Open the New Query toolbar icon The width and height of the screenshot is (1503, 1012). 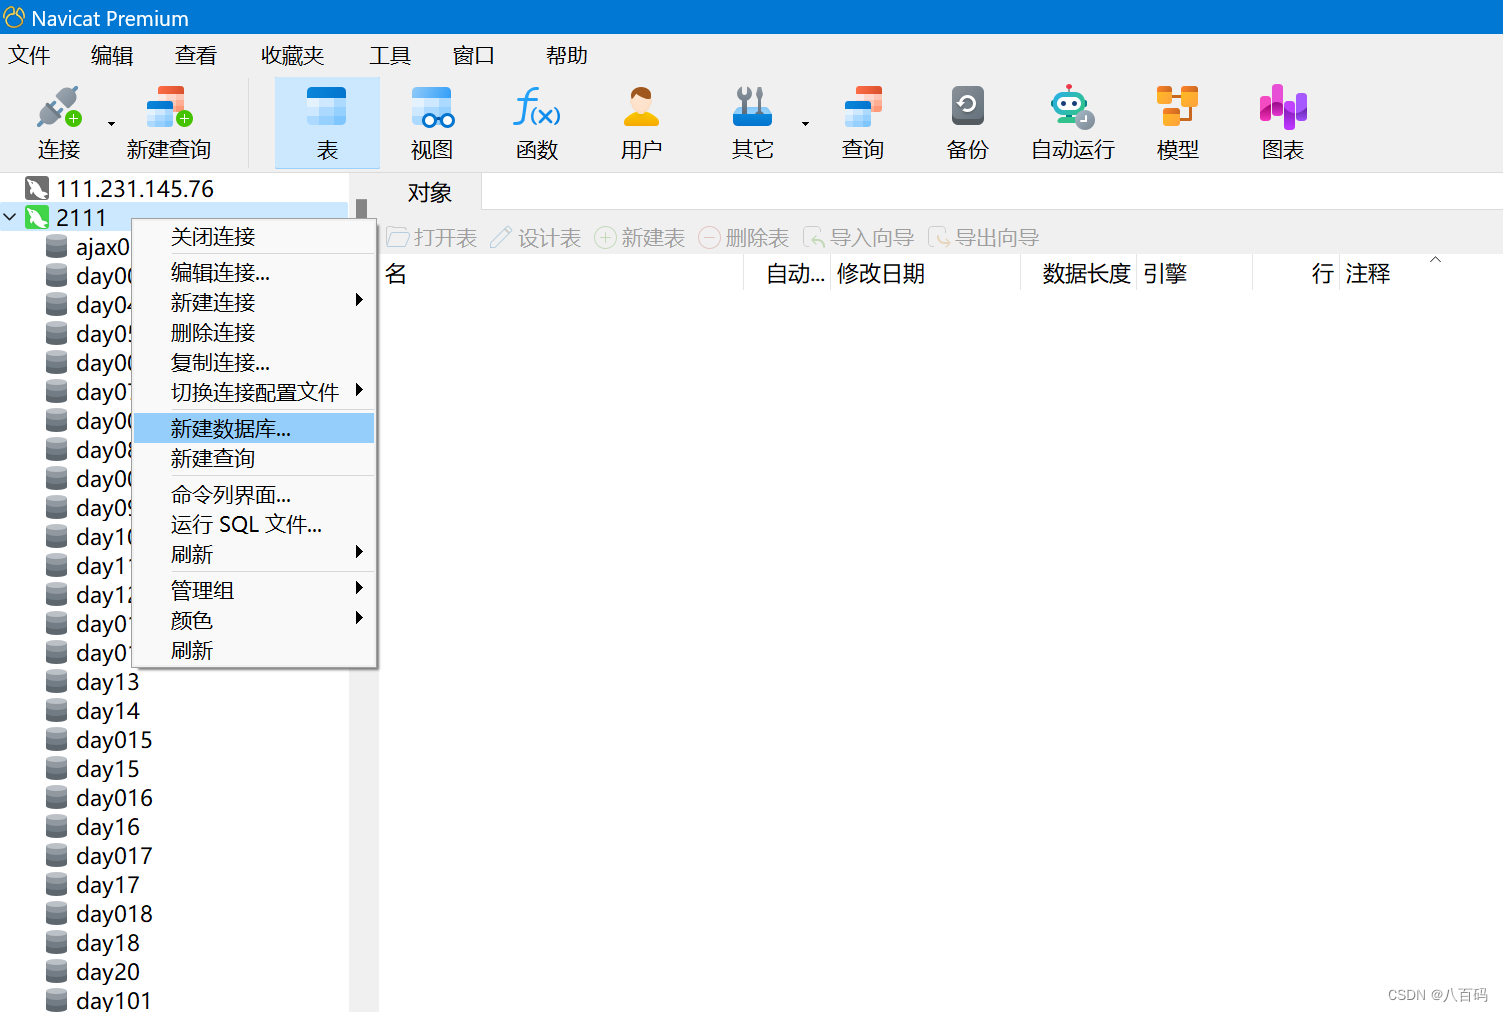169,108
